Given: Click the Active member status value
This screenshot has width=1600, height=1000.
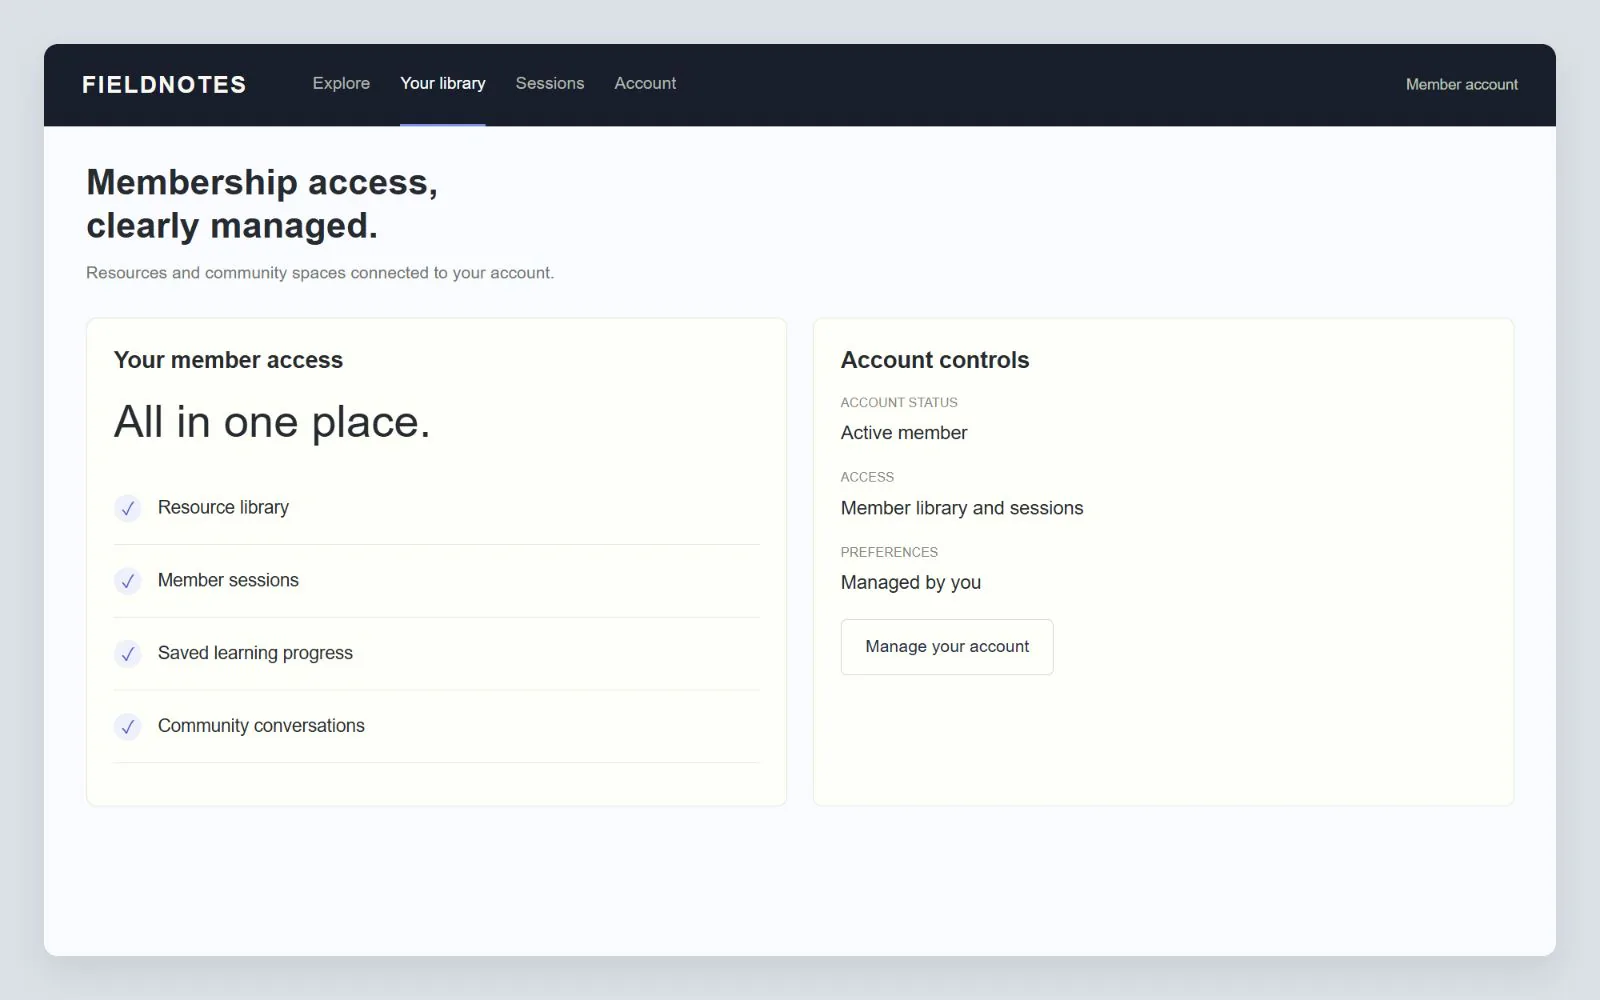Looking at the screenshot, I should [904, 433].
